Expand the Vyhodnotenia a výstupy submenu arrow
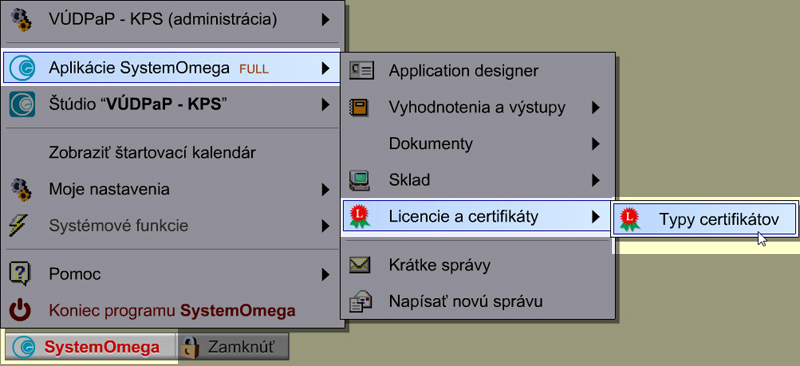Viewport: 800px width, 366px height. click(x=595, y=108)
